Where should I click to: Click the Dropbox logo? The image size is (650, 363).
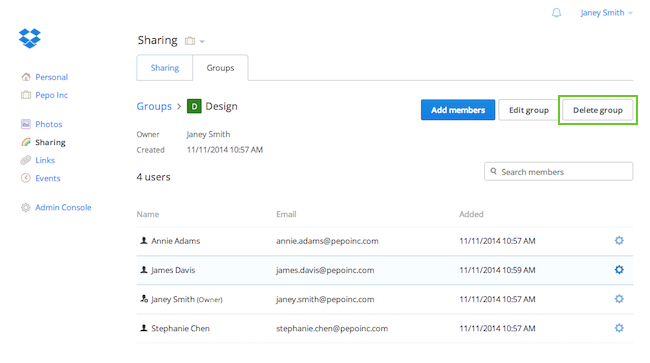click(x=30, y=38)
